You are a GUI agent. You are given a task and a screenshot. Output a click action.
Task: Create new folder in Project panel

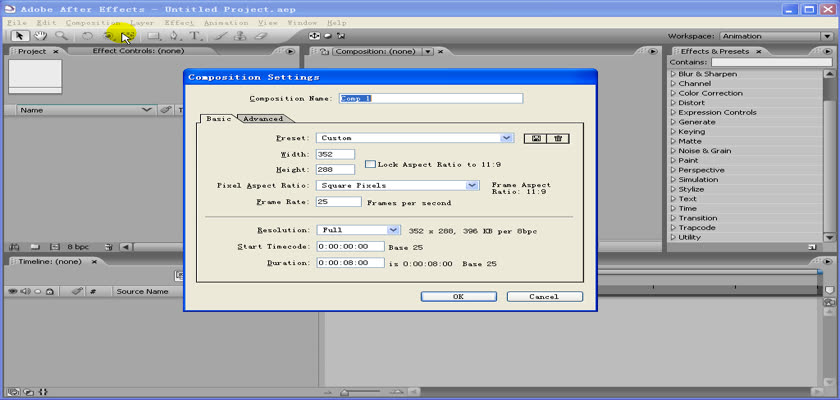35,247
